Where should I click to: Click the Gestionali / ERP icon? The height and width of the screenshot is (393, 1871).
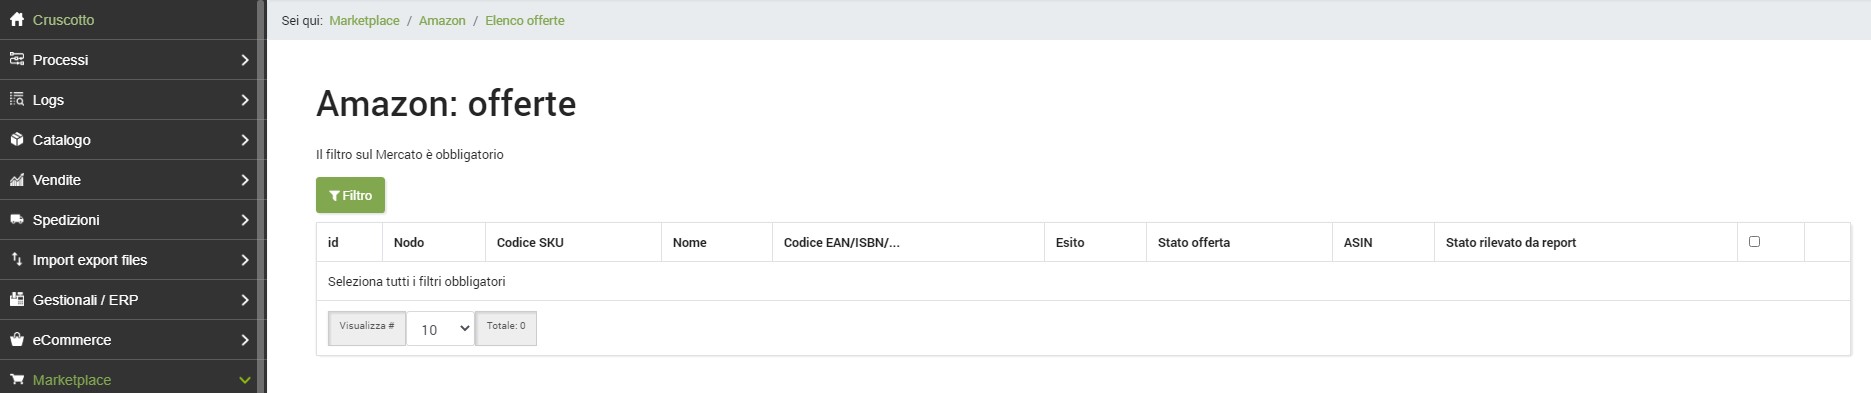17,300
